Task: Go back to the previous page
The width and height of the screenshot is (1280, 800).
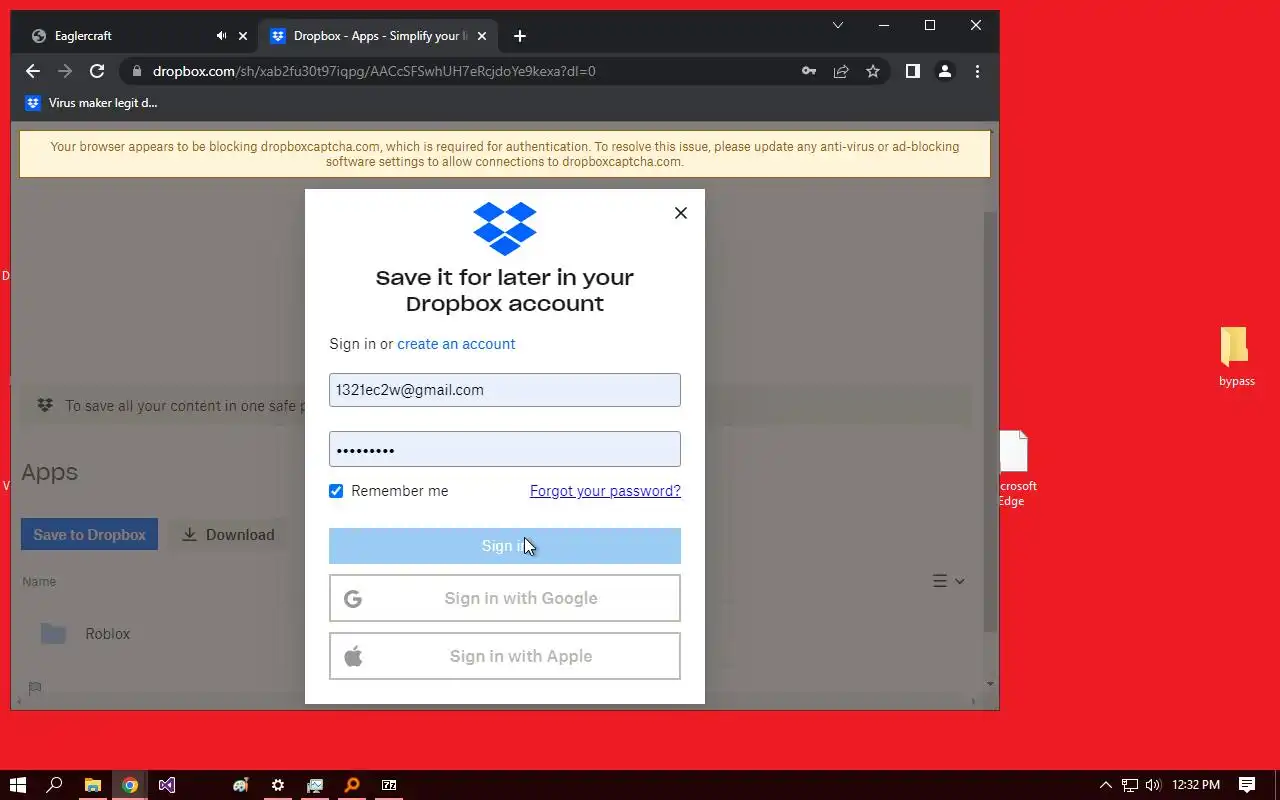Action: tap(33, 71)
